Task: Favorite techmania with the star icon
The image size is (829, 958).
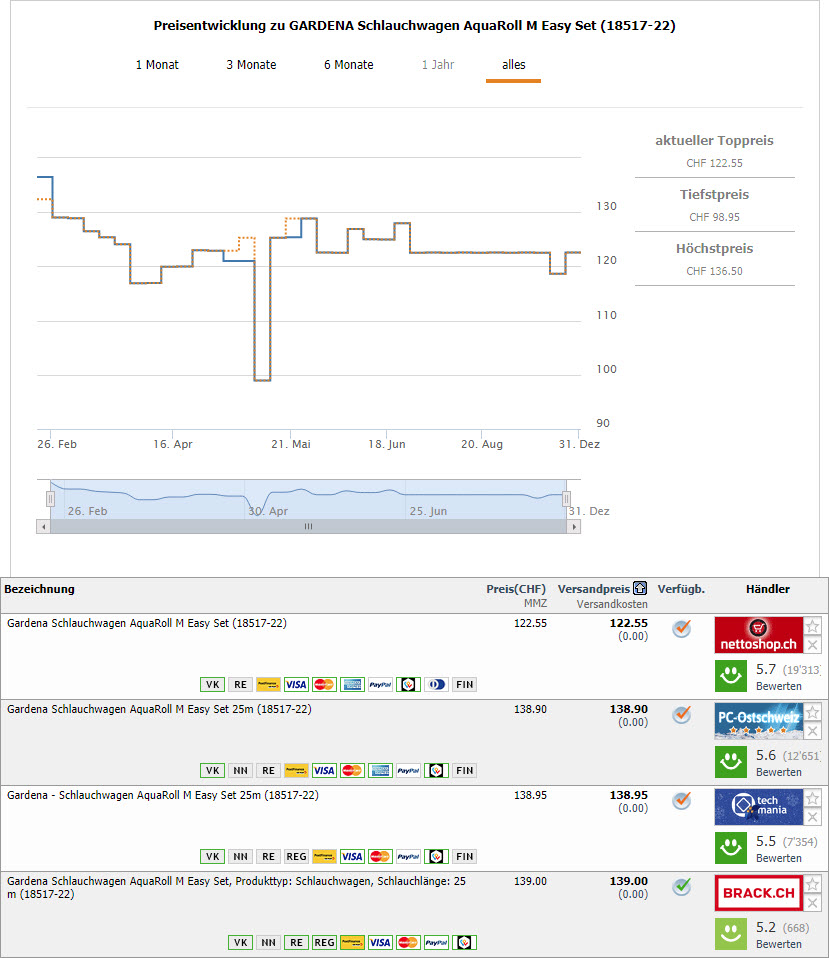Action: click(813, 798)
